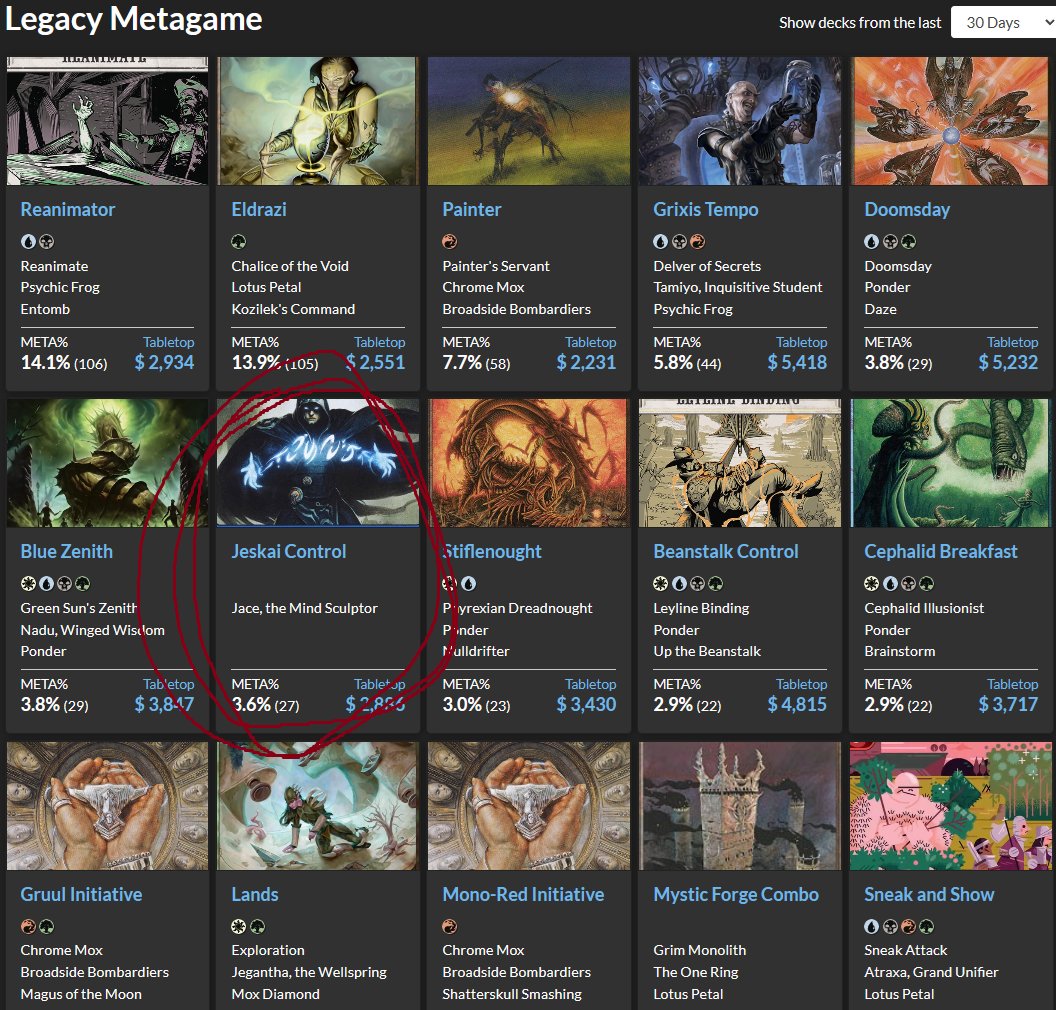
Task: Click the Mono-Red Initiative card art thumbnail
Action: click(x=529, y=806)
